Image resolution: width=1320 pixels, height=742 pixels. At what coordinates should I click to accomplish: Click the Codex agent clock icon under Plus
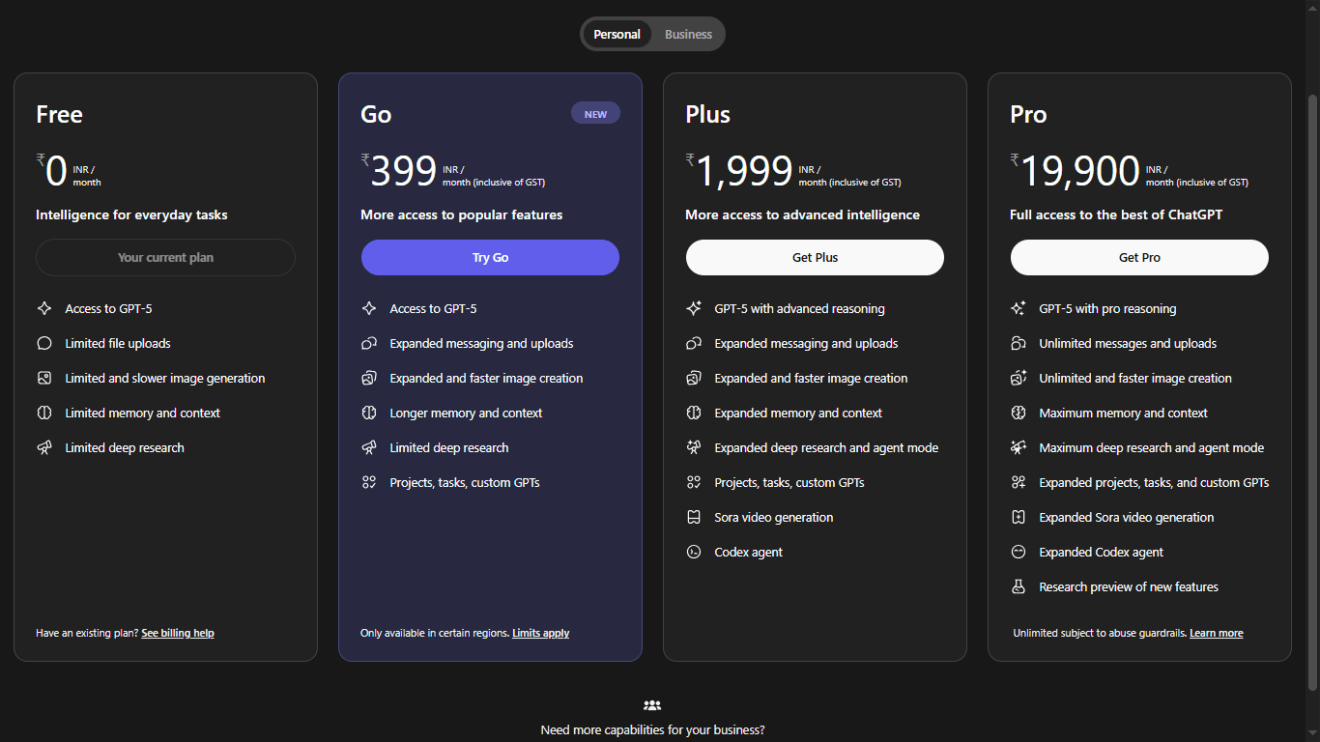694,551
